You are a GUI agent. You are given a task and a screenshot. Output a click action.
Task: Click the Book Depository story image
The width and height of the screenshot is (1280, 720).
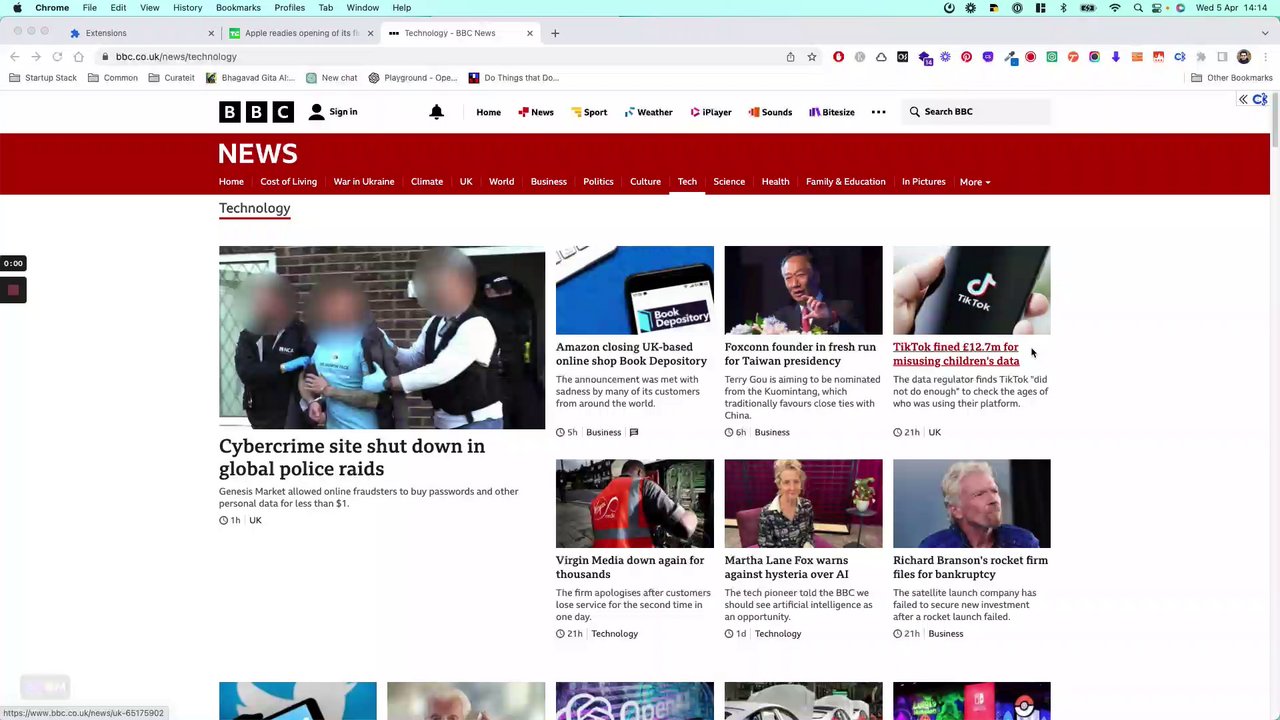click(635, 290)
